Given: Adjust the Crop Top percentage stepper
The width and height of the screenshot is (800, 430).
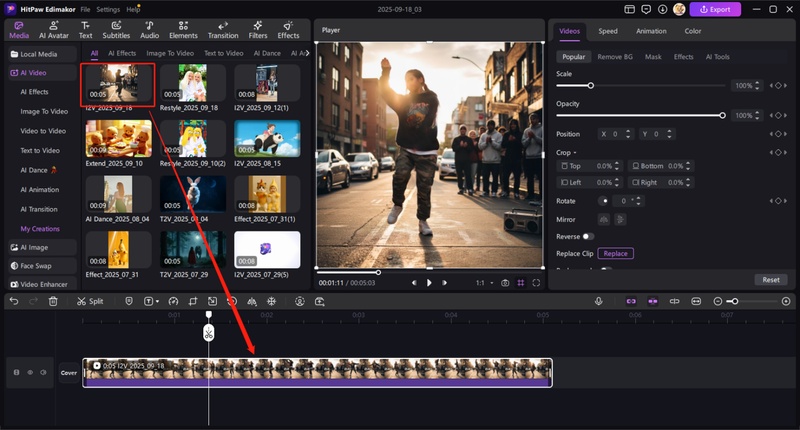Looking at the screenshot, I should click(617, 166).
